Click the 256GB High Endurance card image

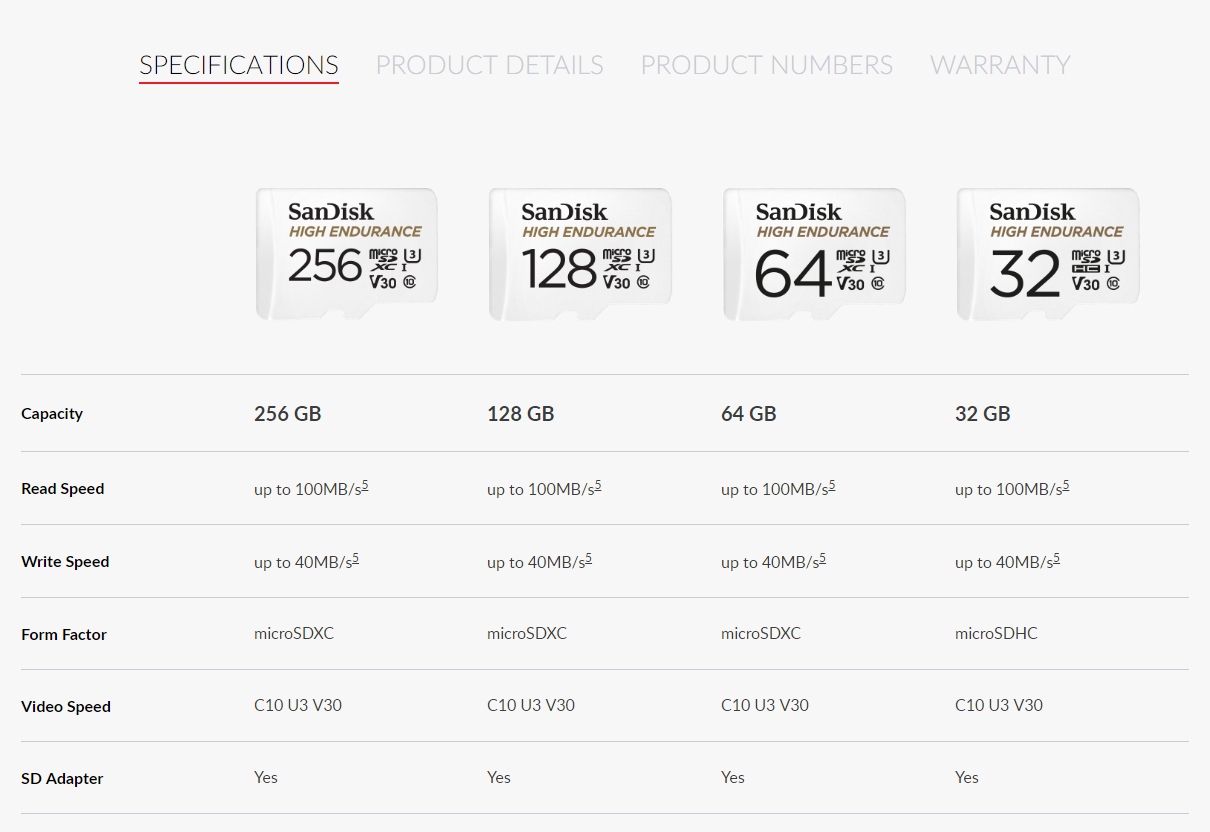345,255
